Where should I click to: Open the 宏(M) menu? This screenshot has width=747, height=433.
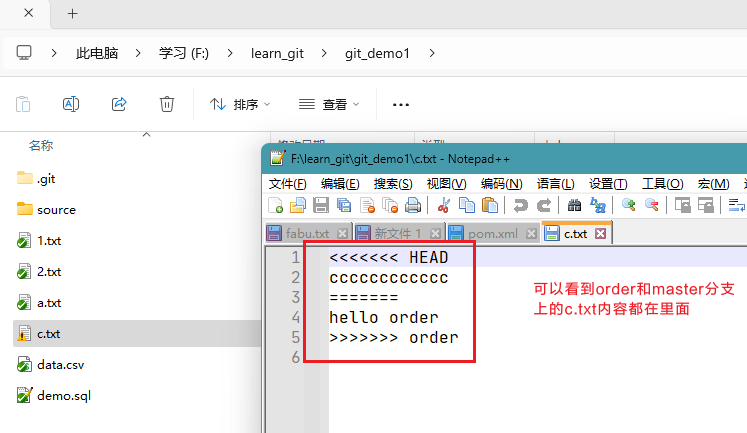713,183
